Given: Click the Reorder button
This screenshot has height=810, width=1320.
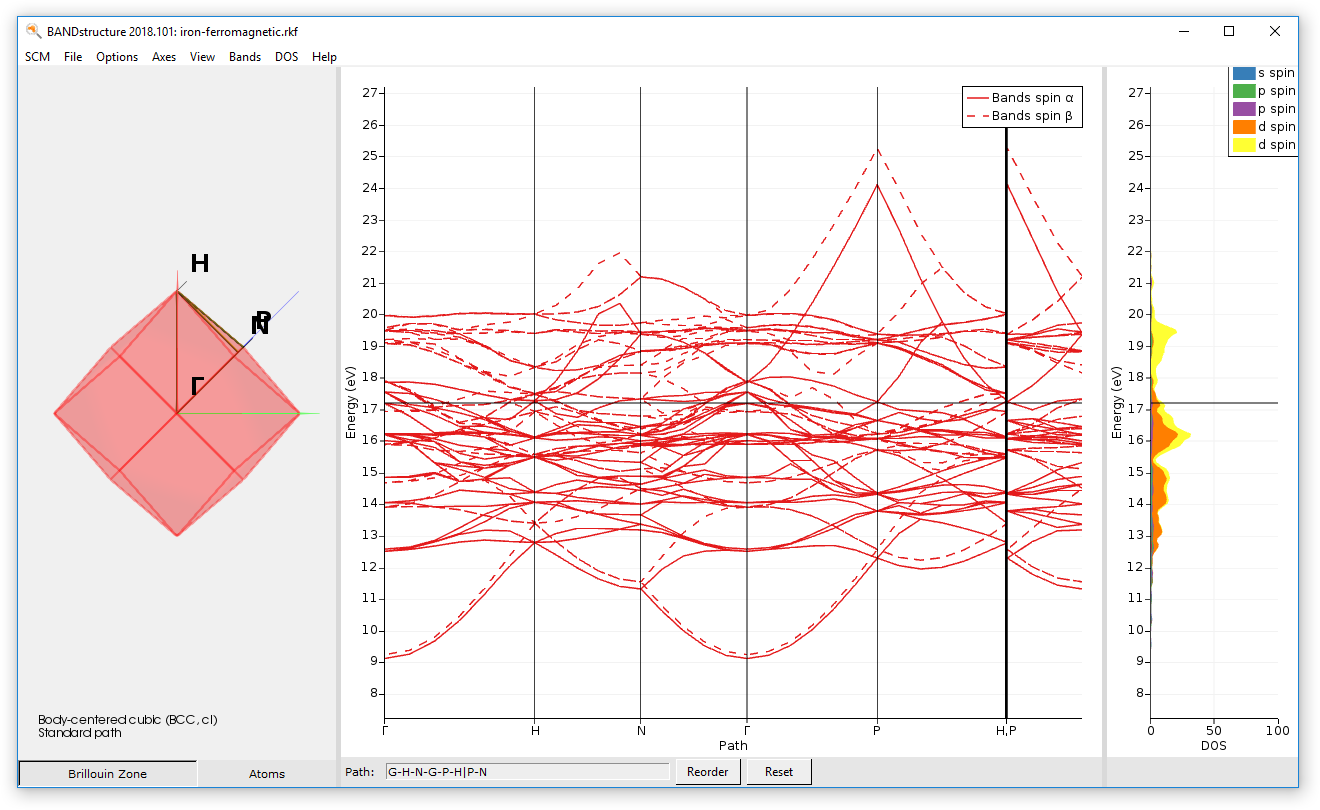Looking at the screenshot, I should click(708, 771).
